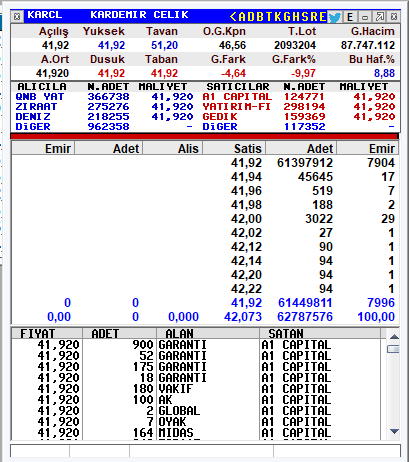The image size is (409, 462).
Task: Select the ZIRAAT buyer row
Action: click(x=104, y=107)
